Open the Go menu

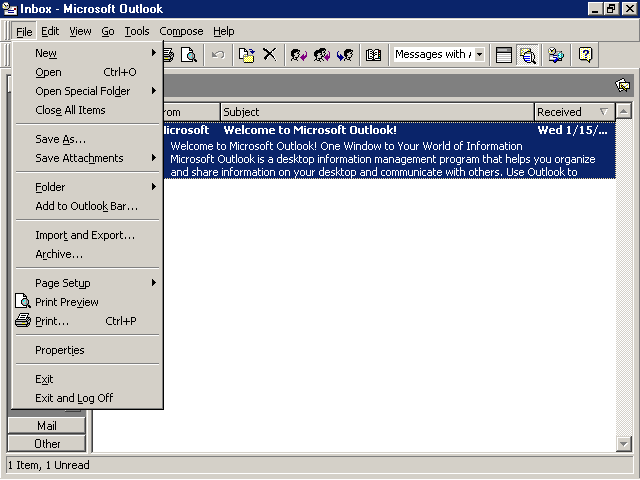[x=108, y=31]
